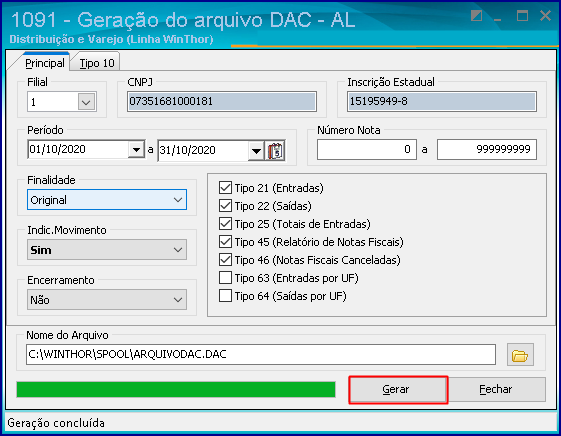Click the Fechar button

point(496,390)
